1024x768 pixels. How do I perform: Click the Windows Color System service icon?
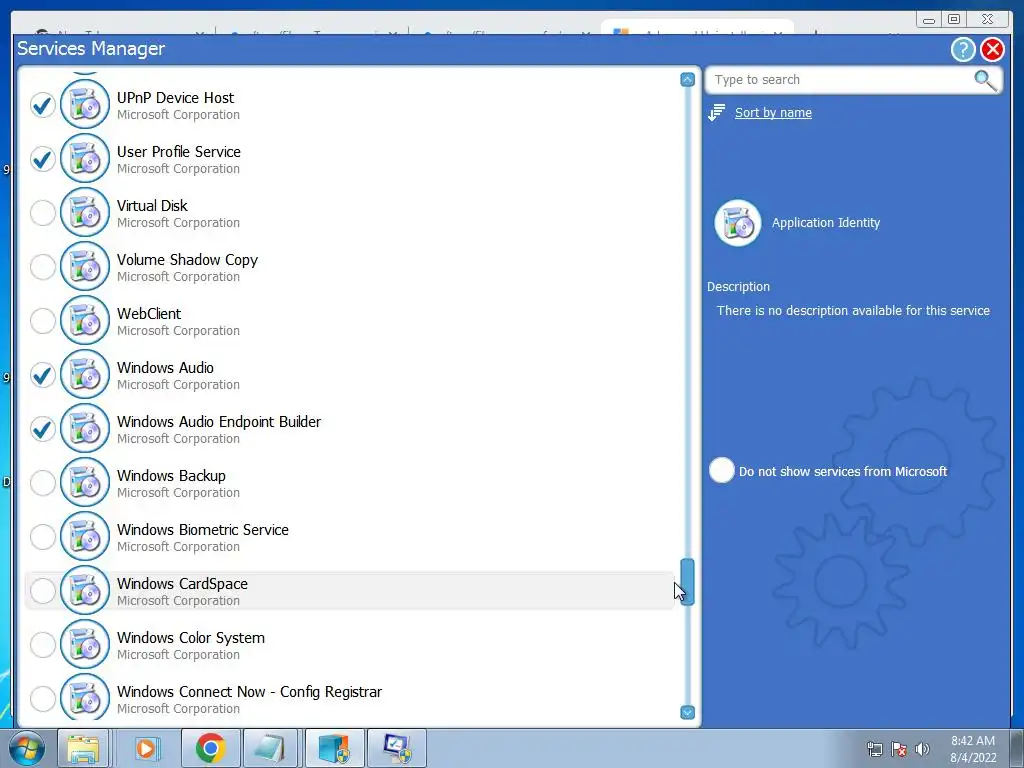[x=85, y=645]
